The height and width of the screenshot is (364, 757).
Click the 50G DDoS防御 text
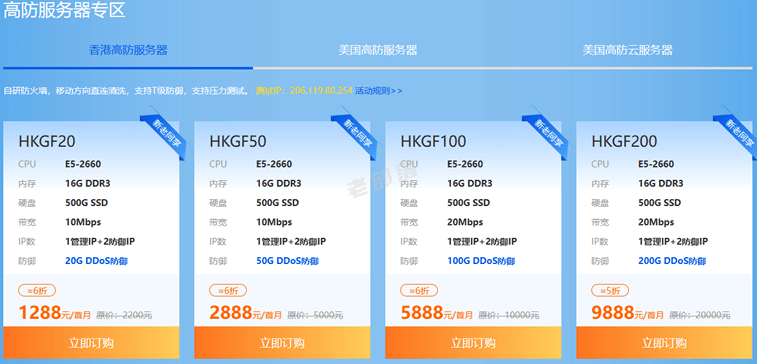coord(287,261)
